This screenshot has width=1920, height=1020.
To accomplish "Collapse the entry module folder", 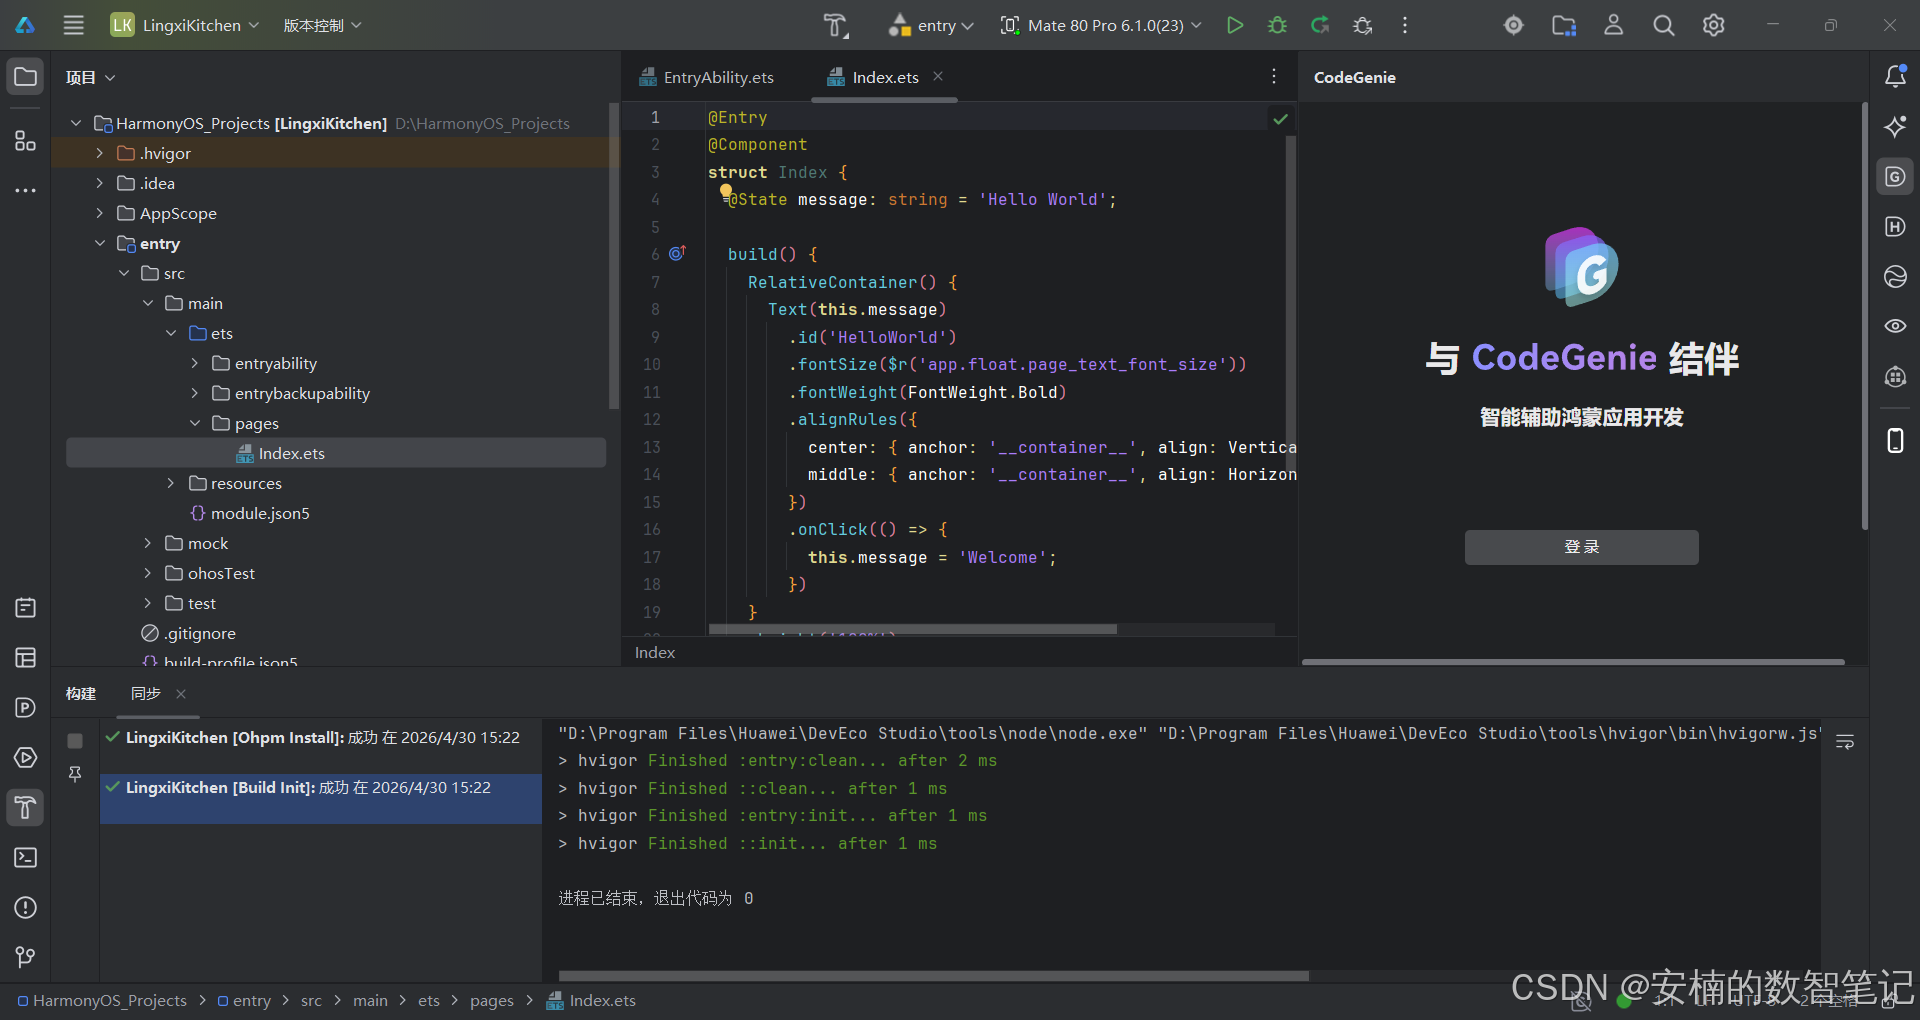I will [99, 243].
